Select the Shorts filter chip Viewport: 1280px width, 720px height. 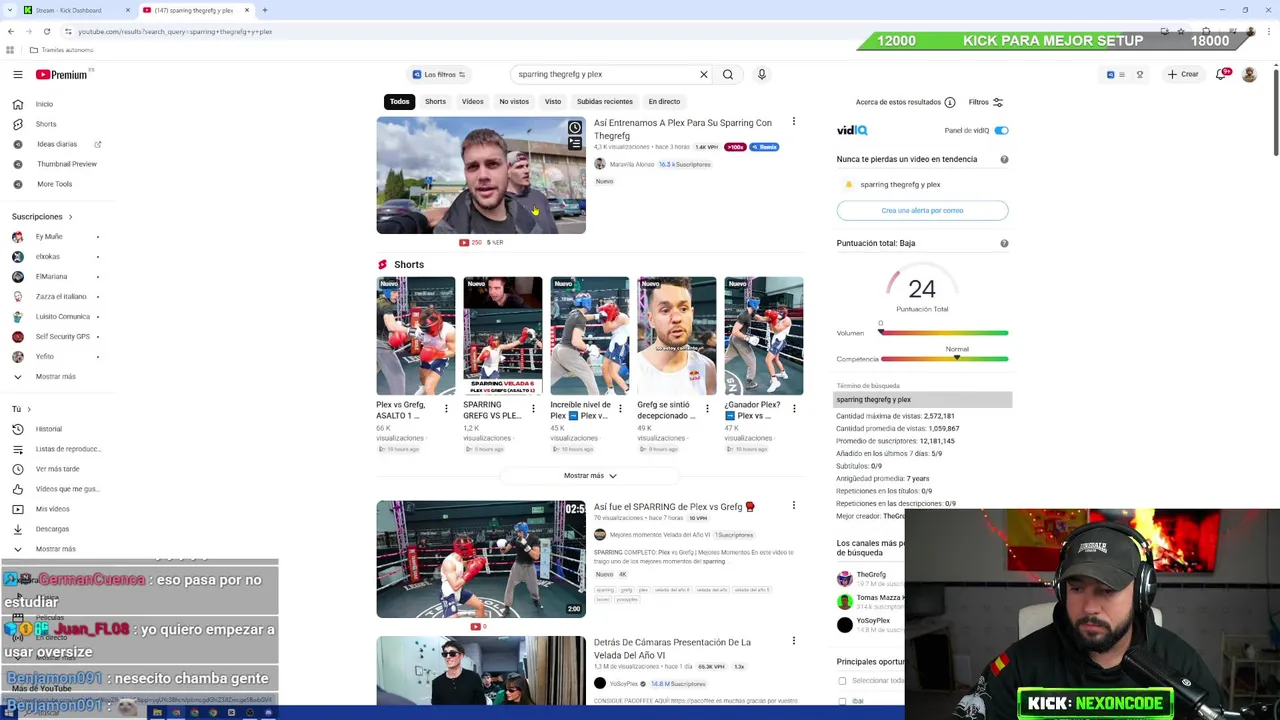click(435, 102)
